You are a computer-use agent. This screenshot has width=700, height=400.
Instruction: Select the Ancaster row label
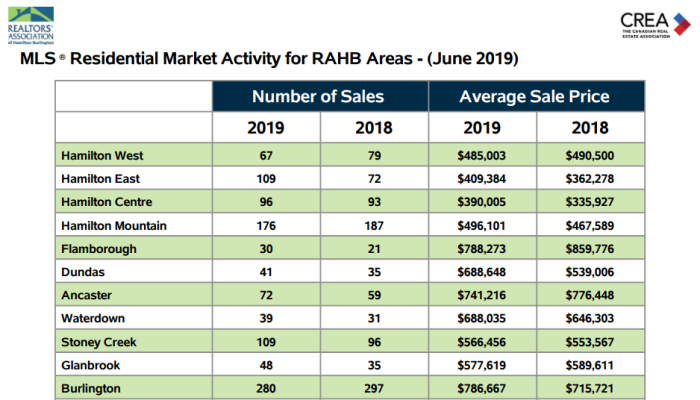tap(88, 294)
